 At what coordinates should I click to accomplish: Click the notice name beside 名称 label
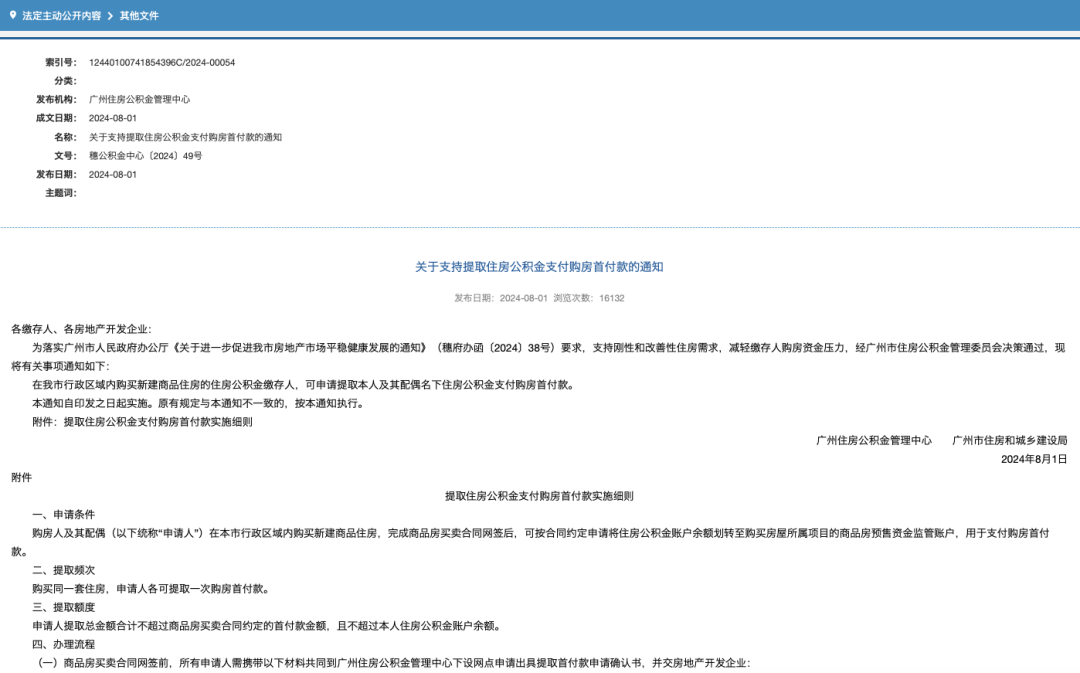[x=185, y=137]
